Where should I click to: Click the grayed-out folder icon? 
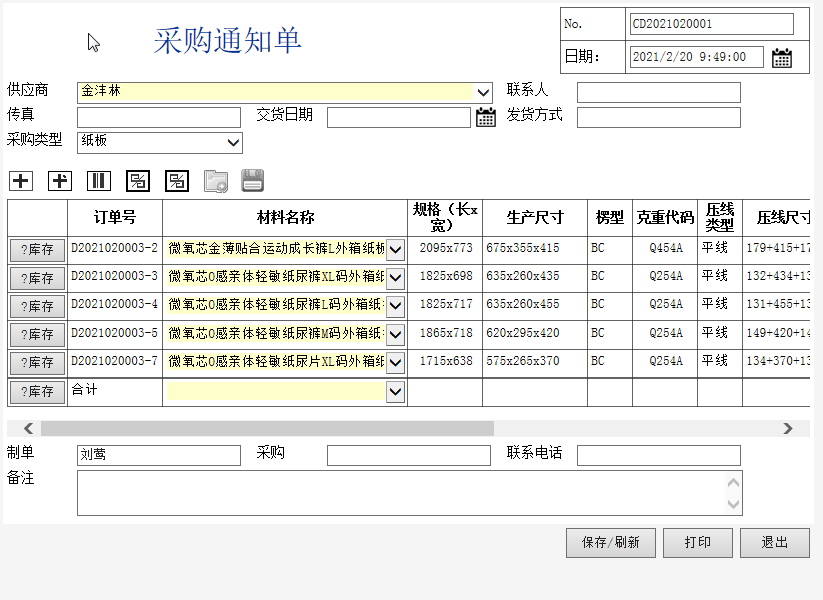click(216, 181)
